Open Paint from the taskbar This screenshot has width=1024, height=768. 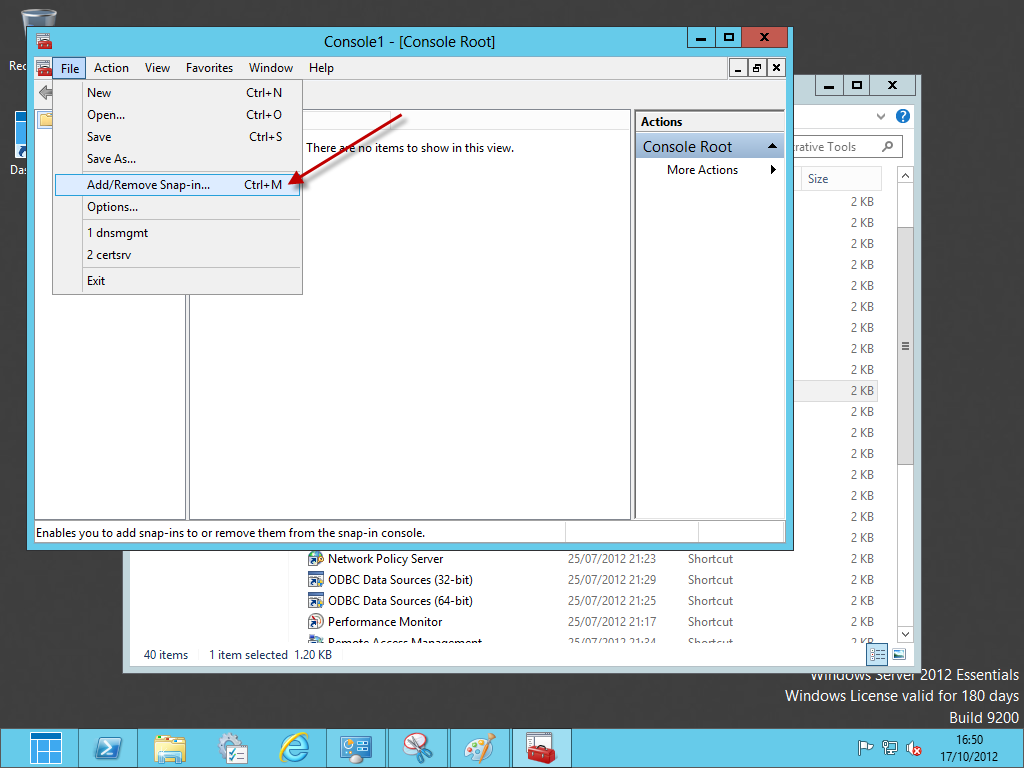click(480, 748)
